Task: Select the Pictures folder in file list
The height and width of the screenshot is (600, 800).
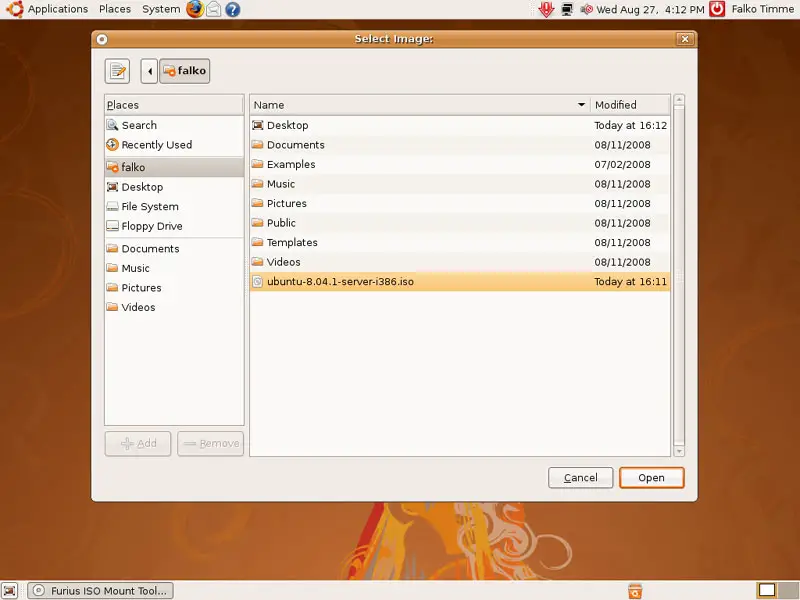Action: 460,204
